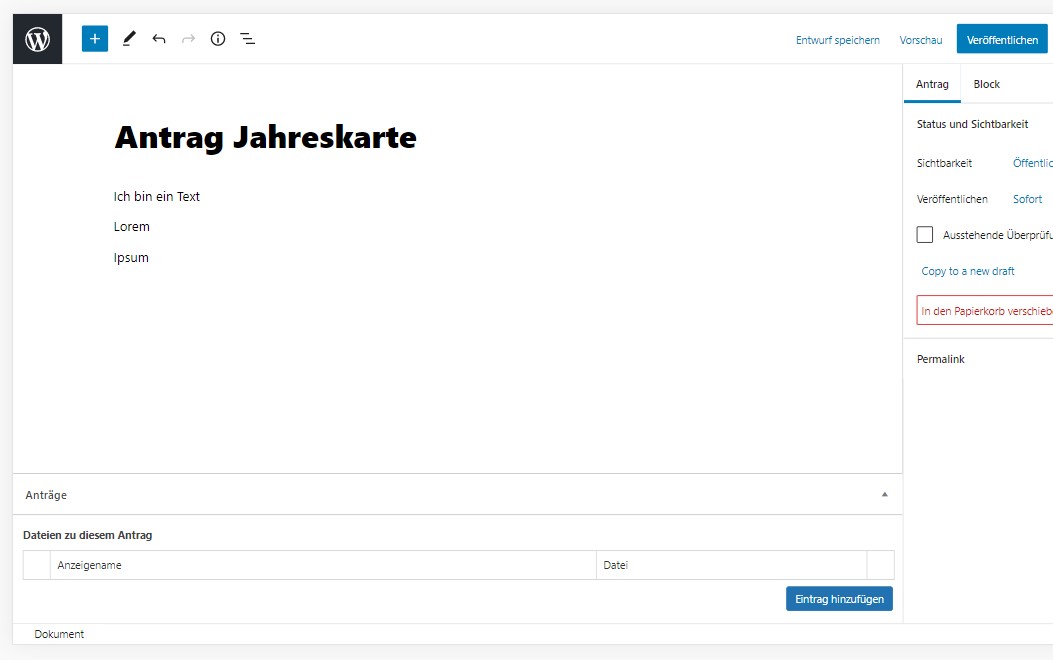The height and width of the screenshot is (660, 1053).
Task: Select the pencil edit tool
Action: [128, 39]
